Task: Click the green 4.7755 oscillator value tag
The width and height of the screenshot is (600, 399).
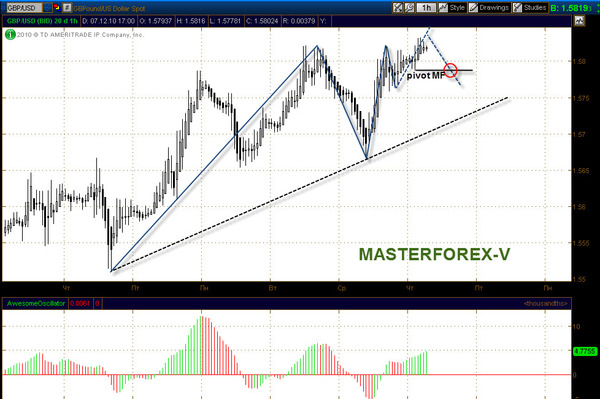Action: (585, 351)
